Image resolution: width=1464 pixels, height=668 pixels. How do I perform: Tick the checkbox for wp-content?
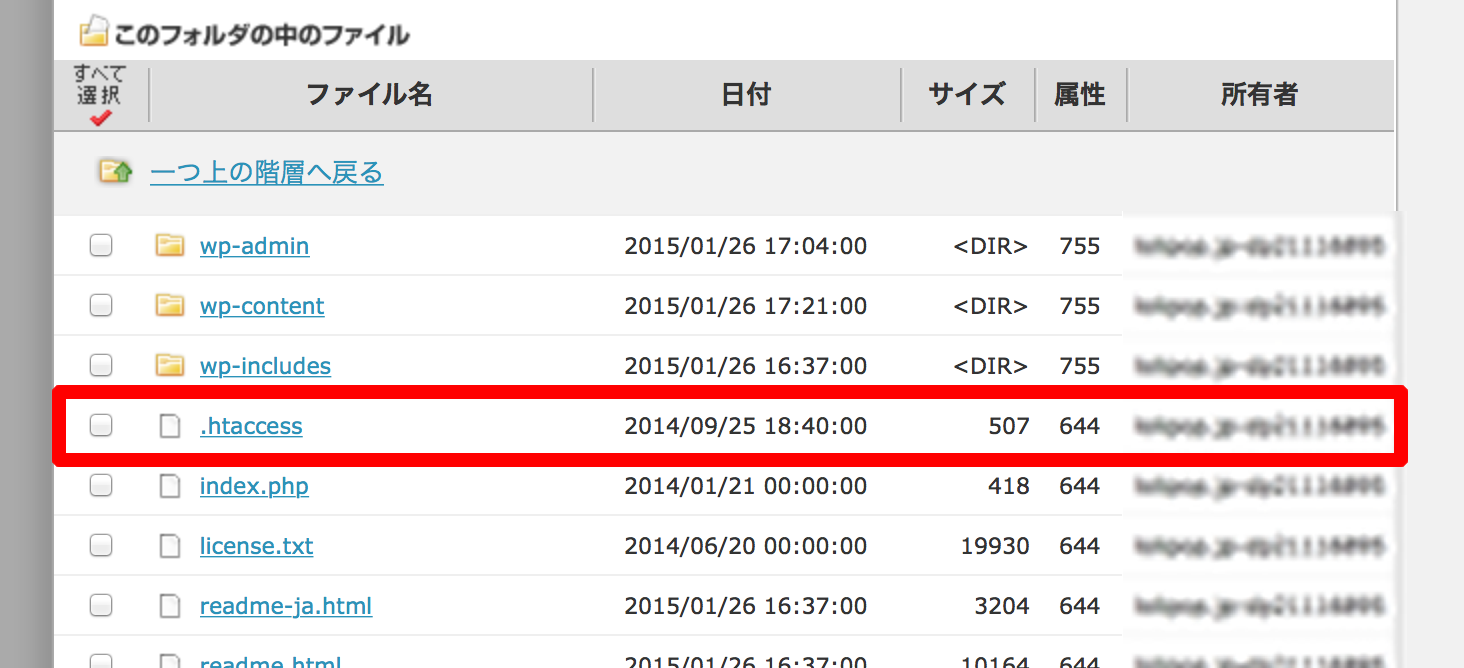[x=101, y=305]
